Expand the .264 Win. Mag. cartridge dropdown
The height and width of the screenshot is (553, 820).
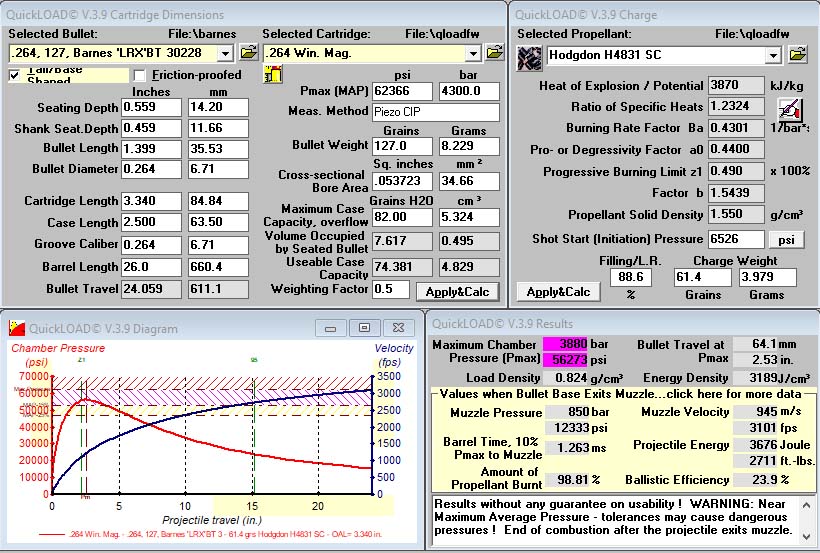(473, 53)
